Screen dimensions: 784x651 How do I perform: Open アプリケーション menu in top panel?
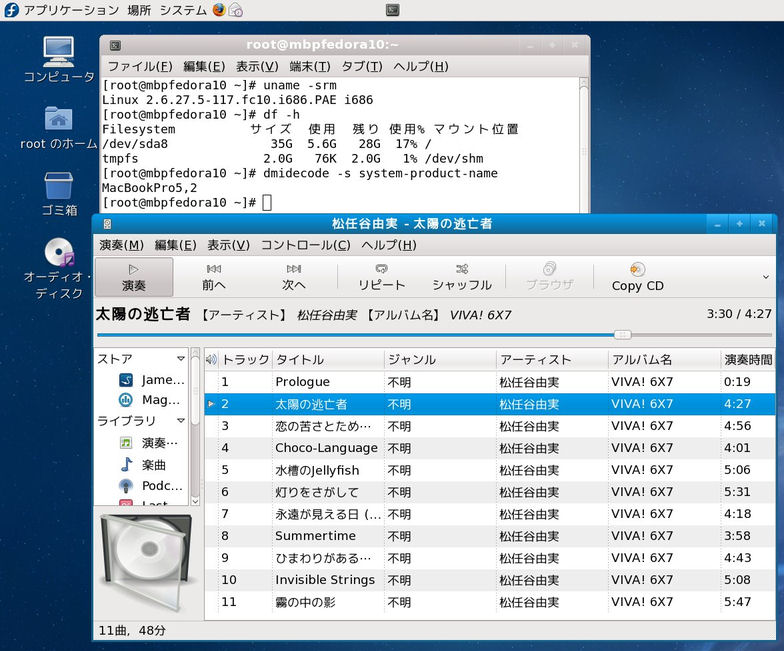click(x=71, y=10)
